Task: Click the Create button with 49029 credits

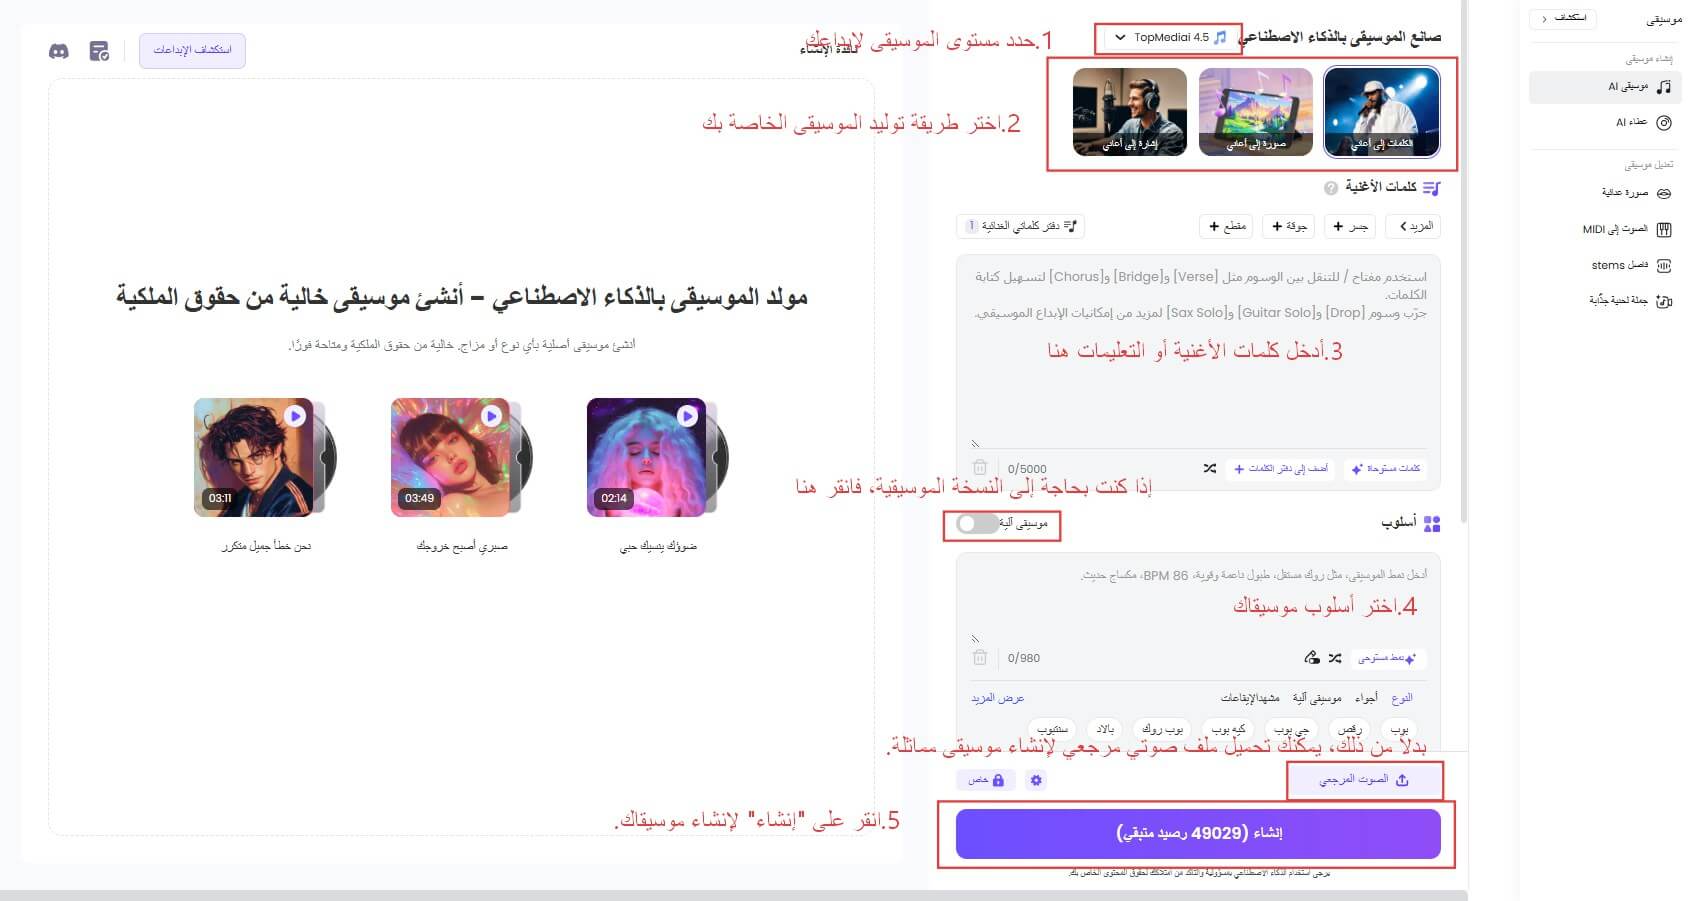Action: (1198, 834)
